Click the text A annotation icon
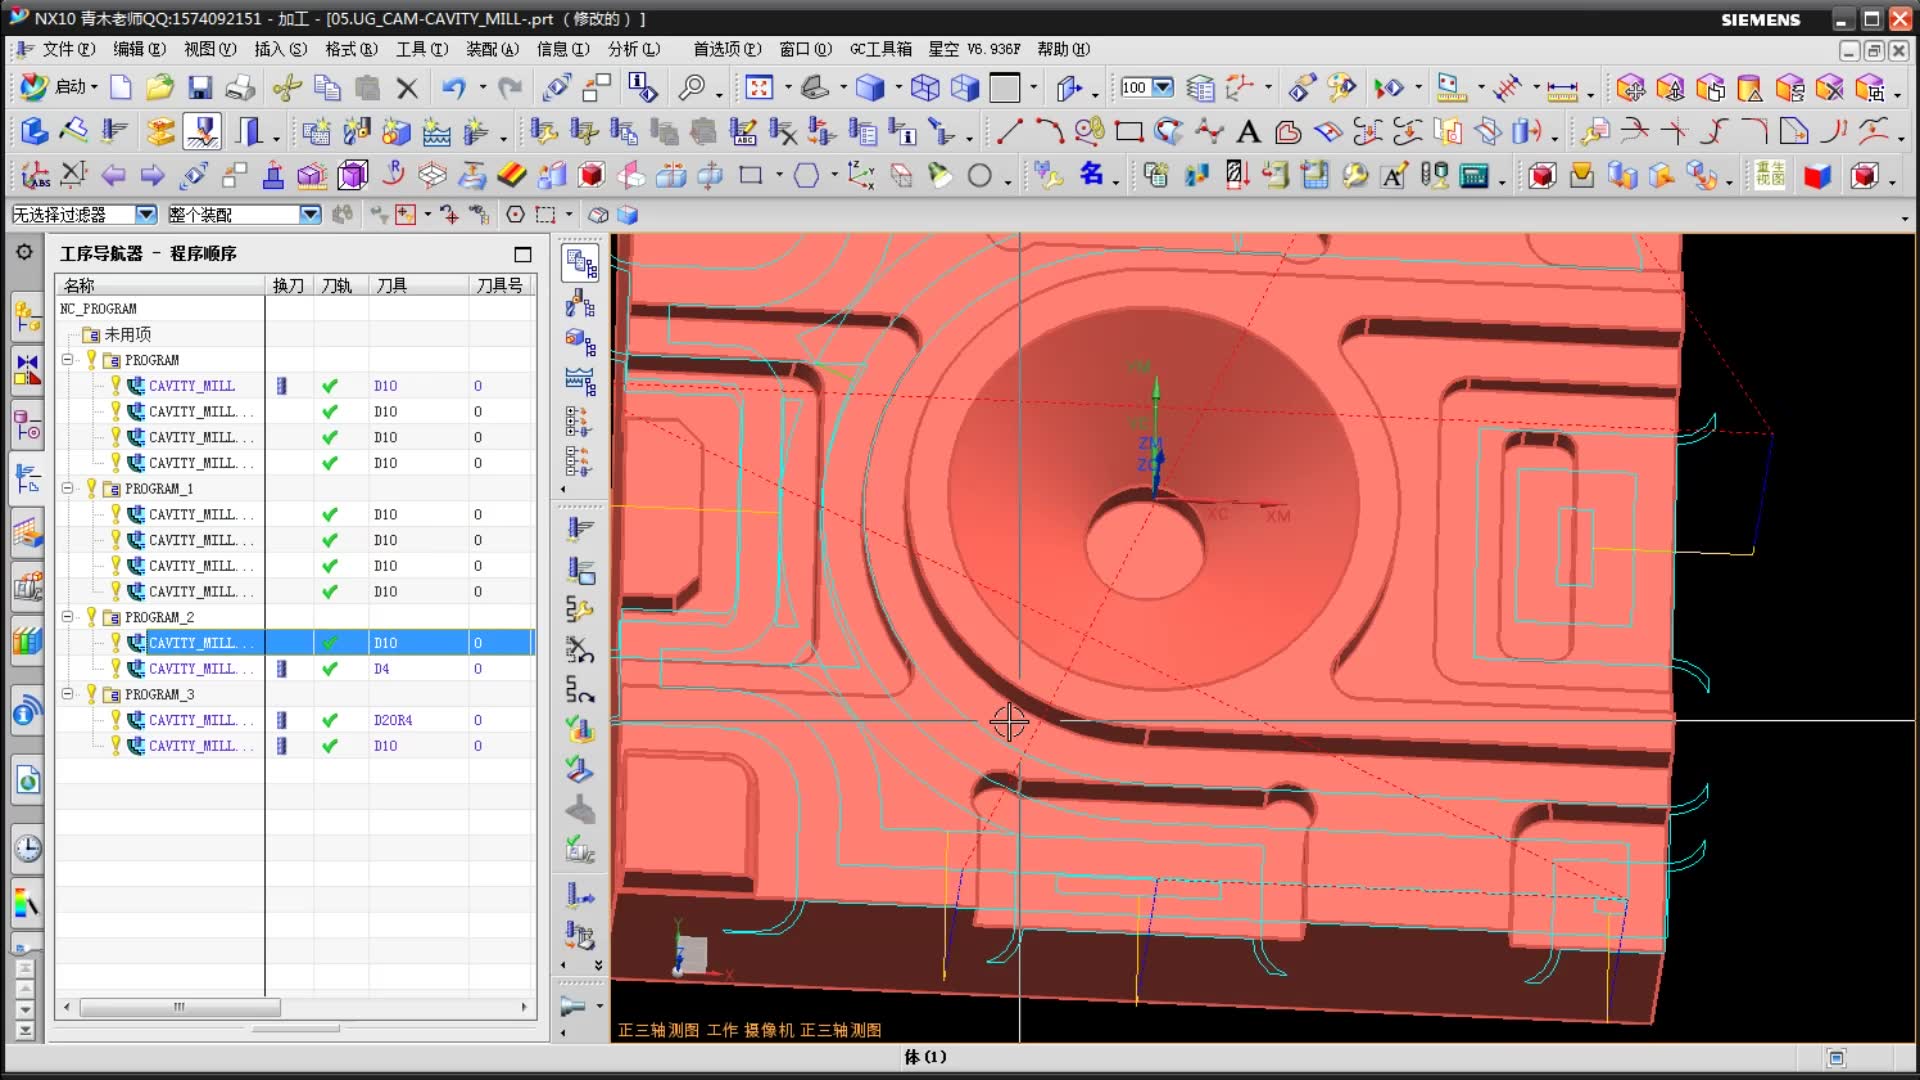This screenshot has width=1920, height=1080. (x=1248, y=131)
